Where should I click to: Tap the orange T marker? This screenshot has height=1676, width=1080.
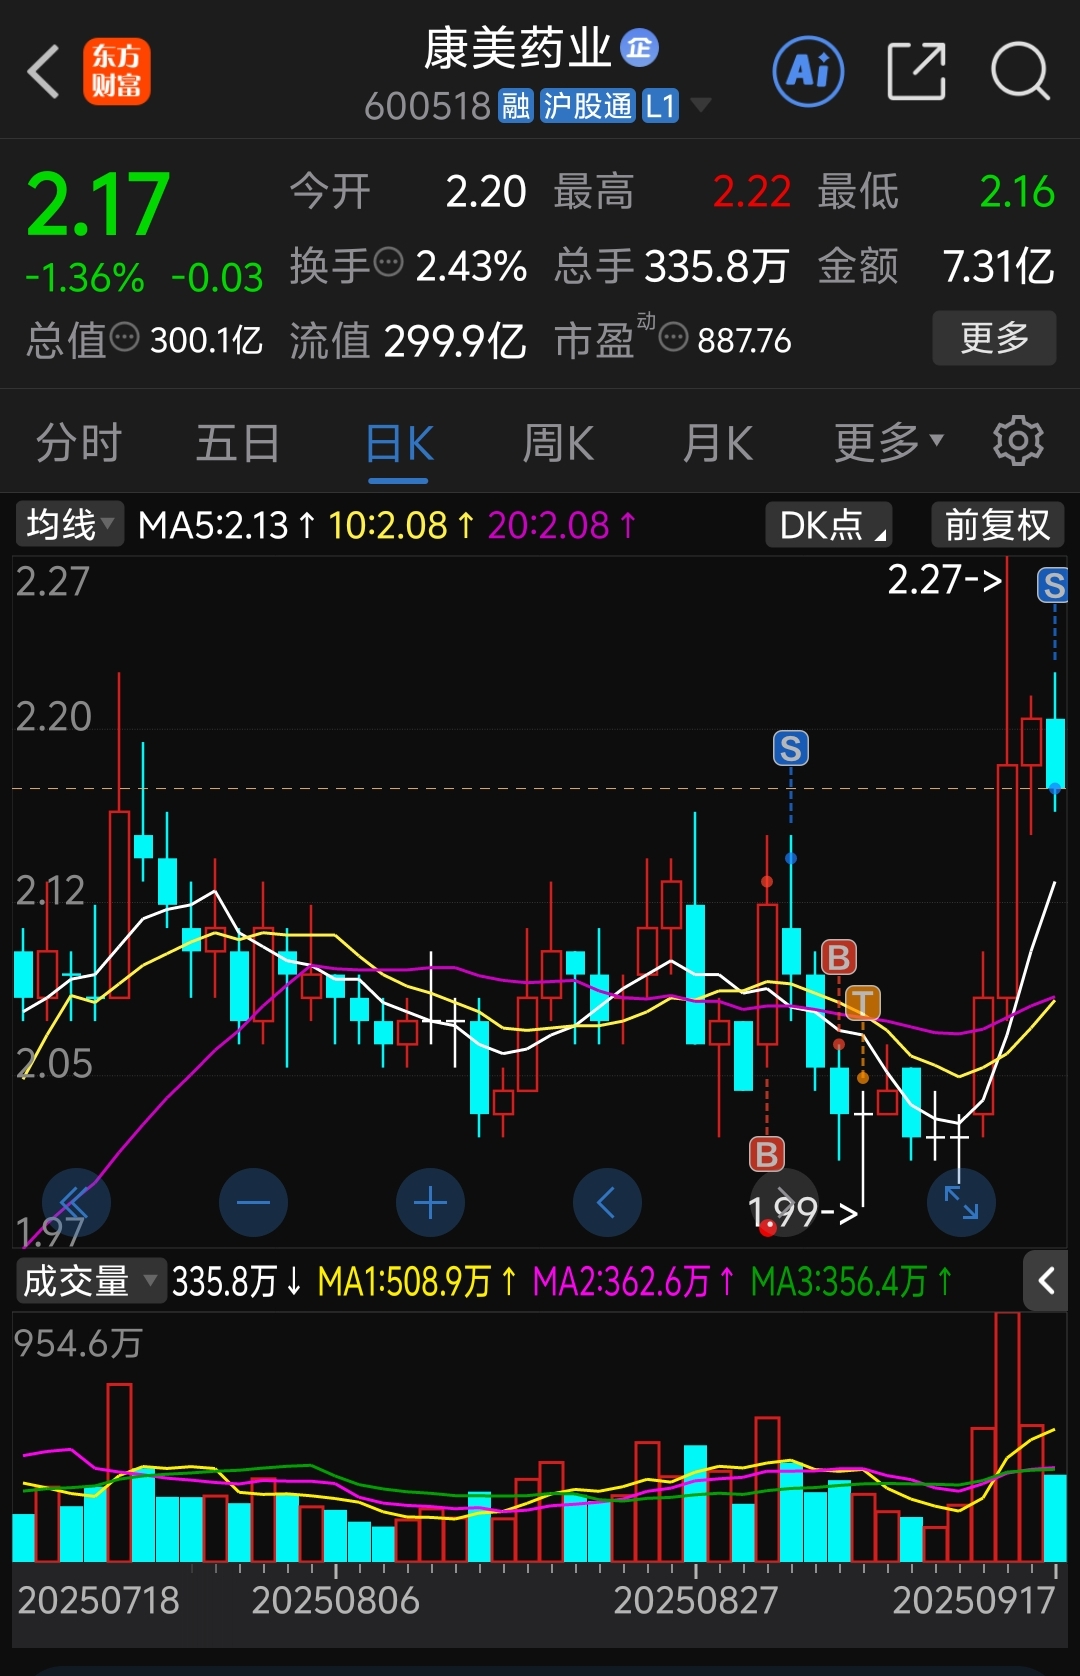[x=863, y=1003]
